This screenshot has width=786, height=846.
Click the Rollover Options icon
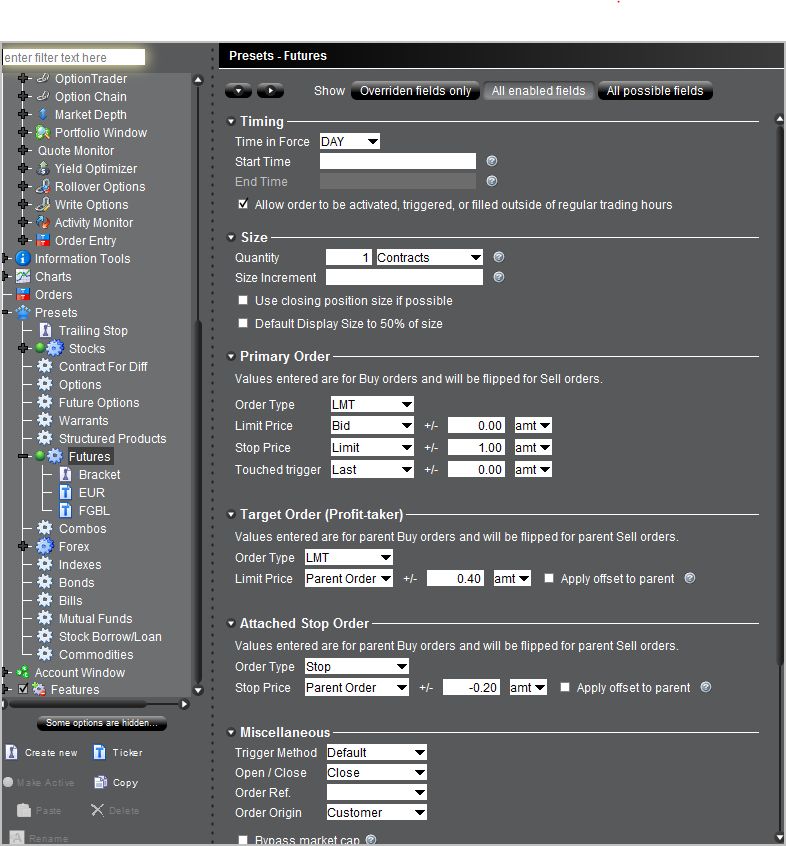click(43, 186)
